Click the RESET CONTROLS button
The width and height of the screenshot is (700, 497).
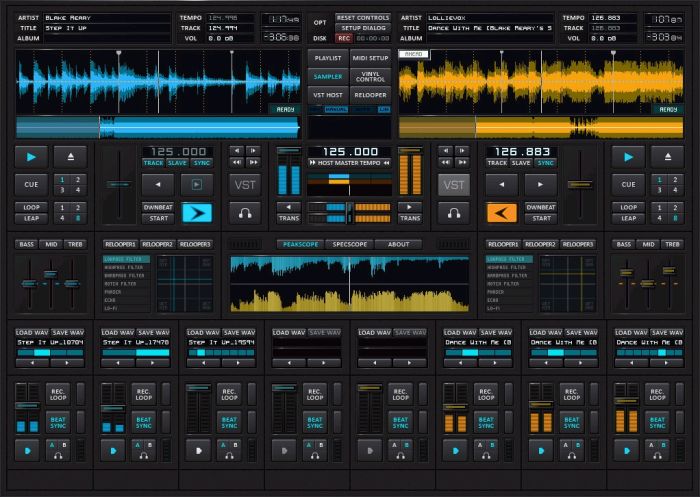(x=363, y=17)
